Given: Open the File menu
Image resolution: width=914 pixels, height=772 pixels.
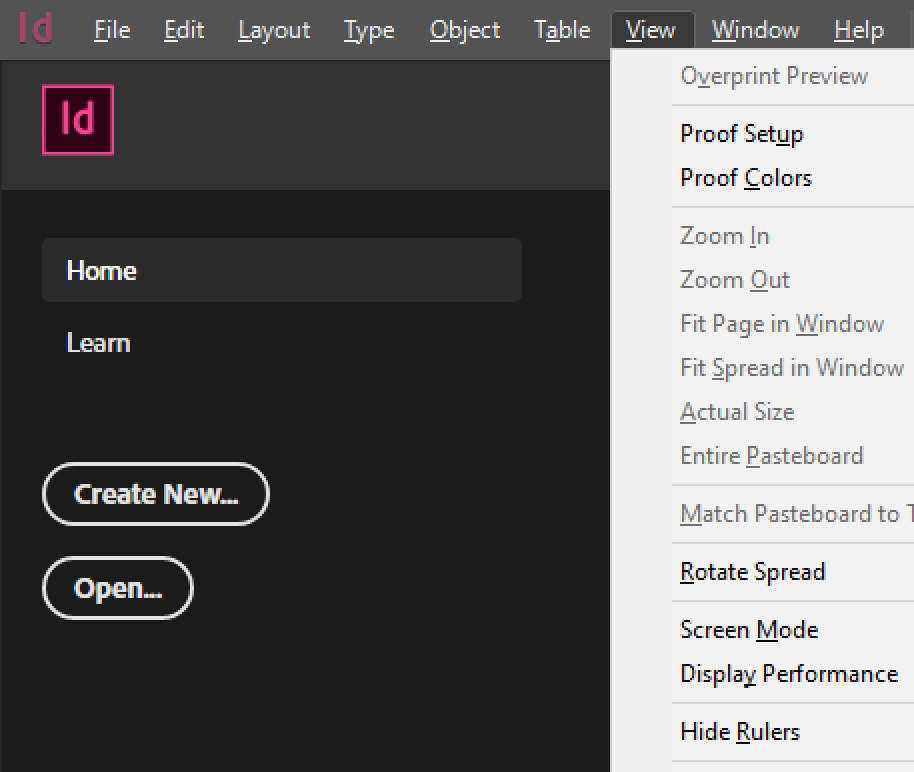Looking at the screenshot, I should click(x=112, y=31).
